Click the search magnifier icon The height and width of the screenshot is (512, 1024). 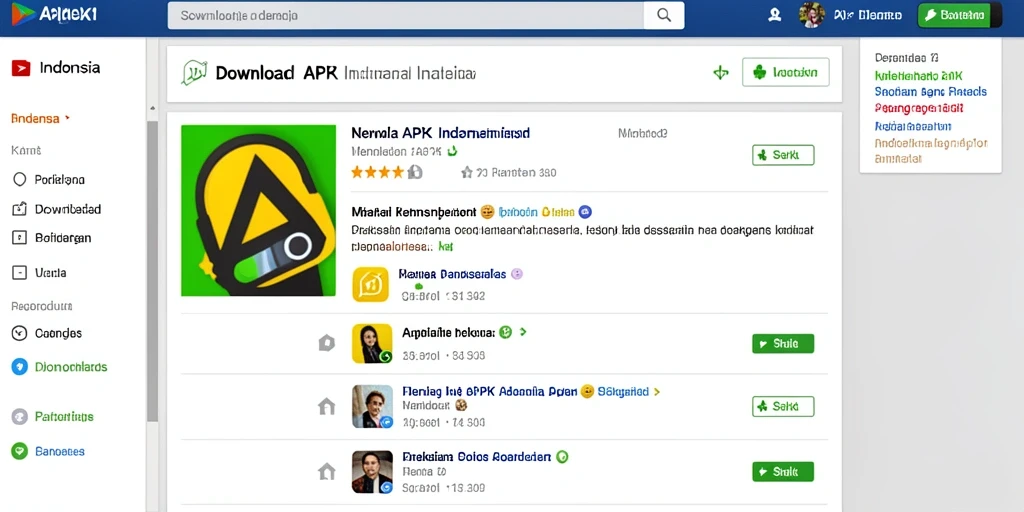(664, 15)
